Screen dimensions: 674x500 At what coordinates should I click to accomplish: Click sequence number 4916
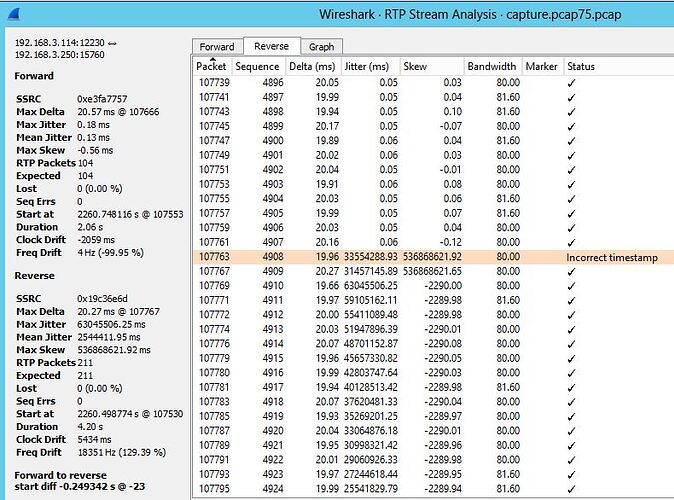tap(273, 373)
